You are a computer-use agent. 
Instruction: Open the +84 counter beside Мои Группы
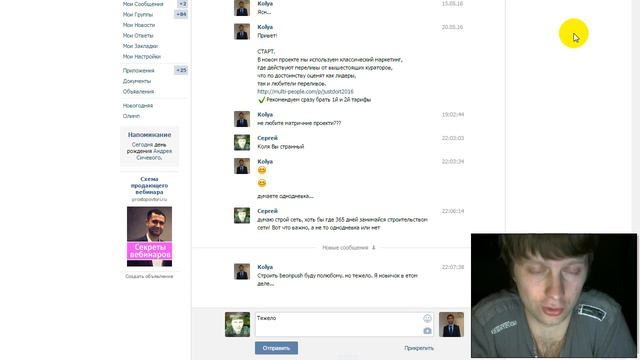tap(181, 14)
